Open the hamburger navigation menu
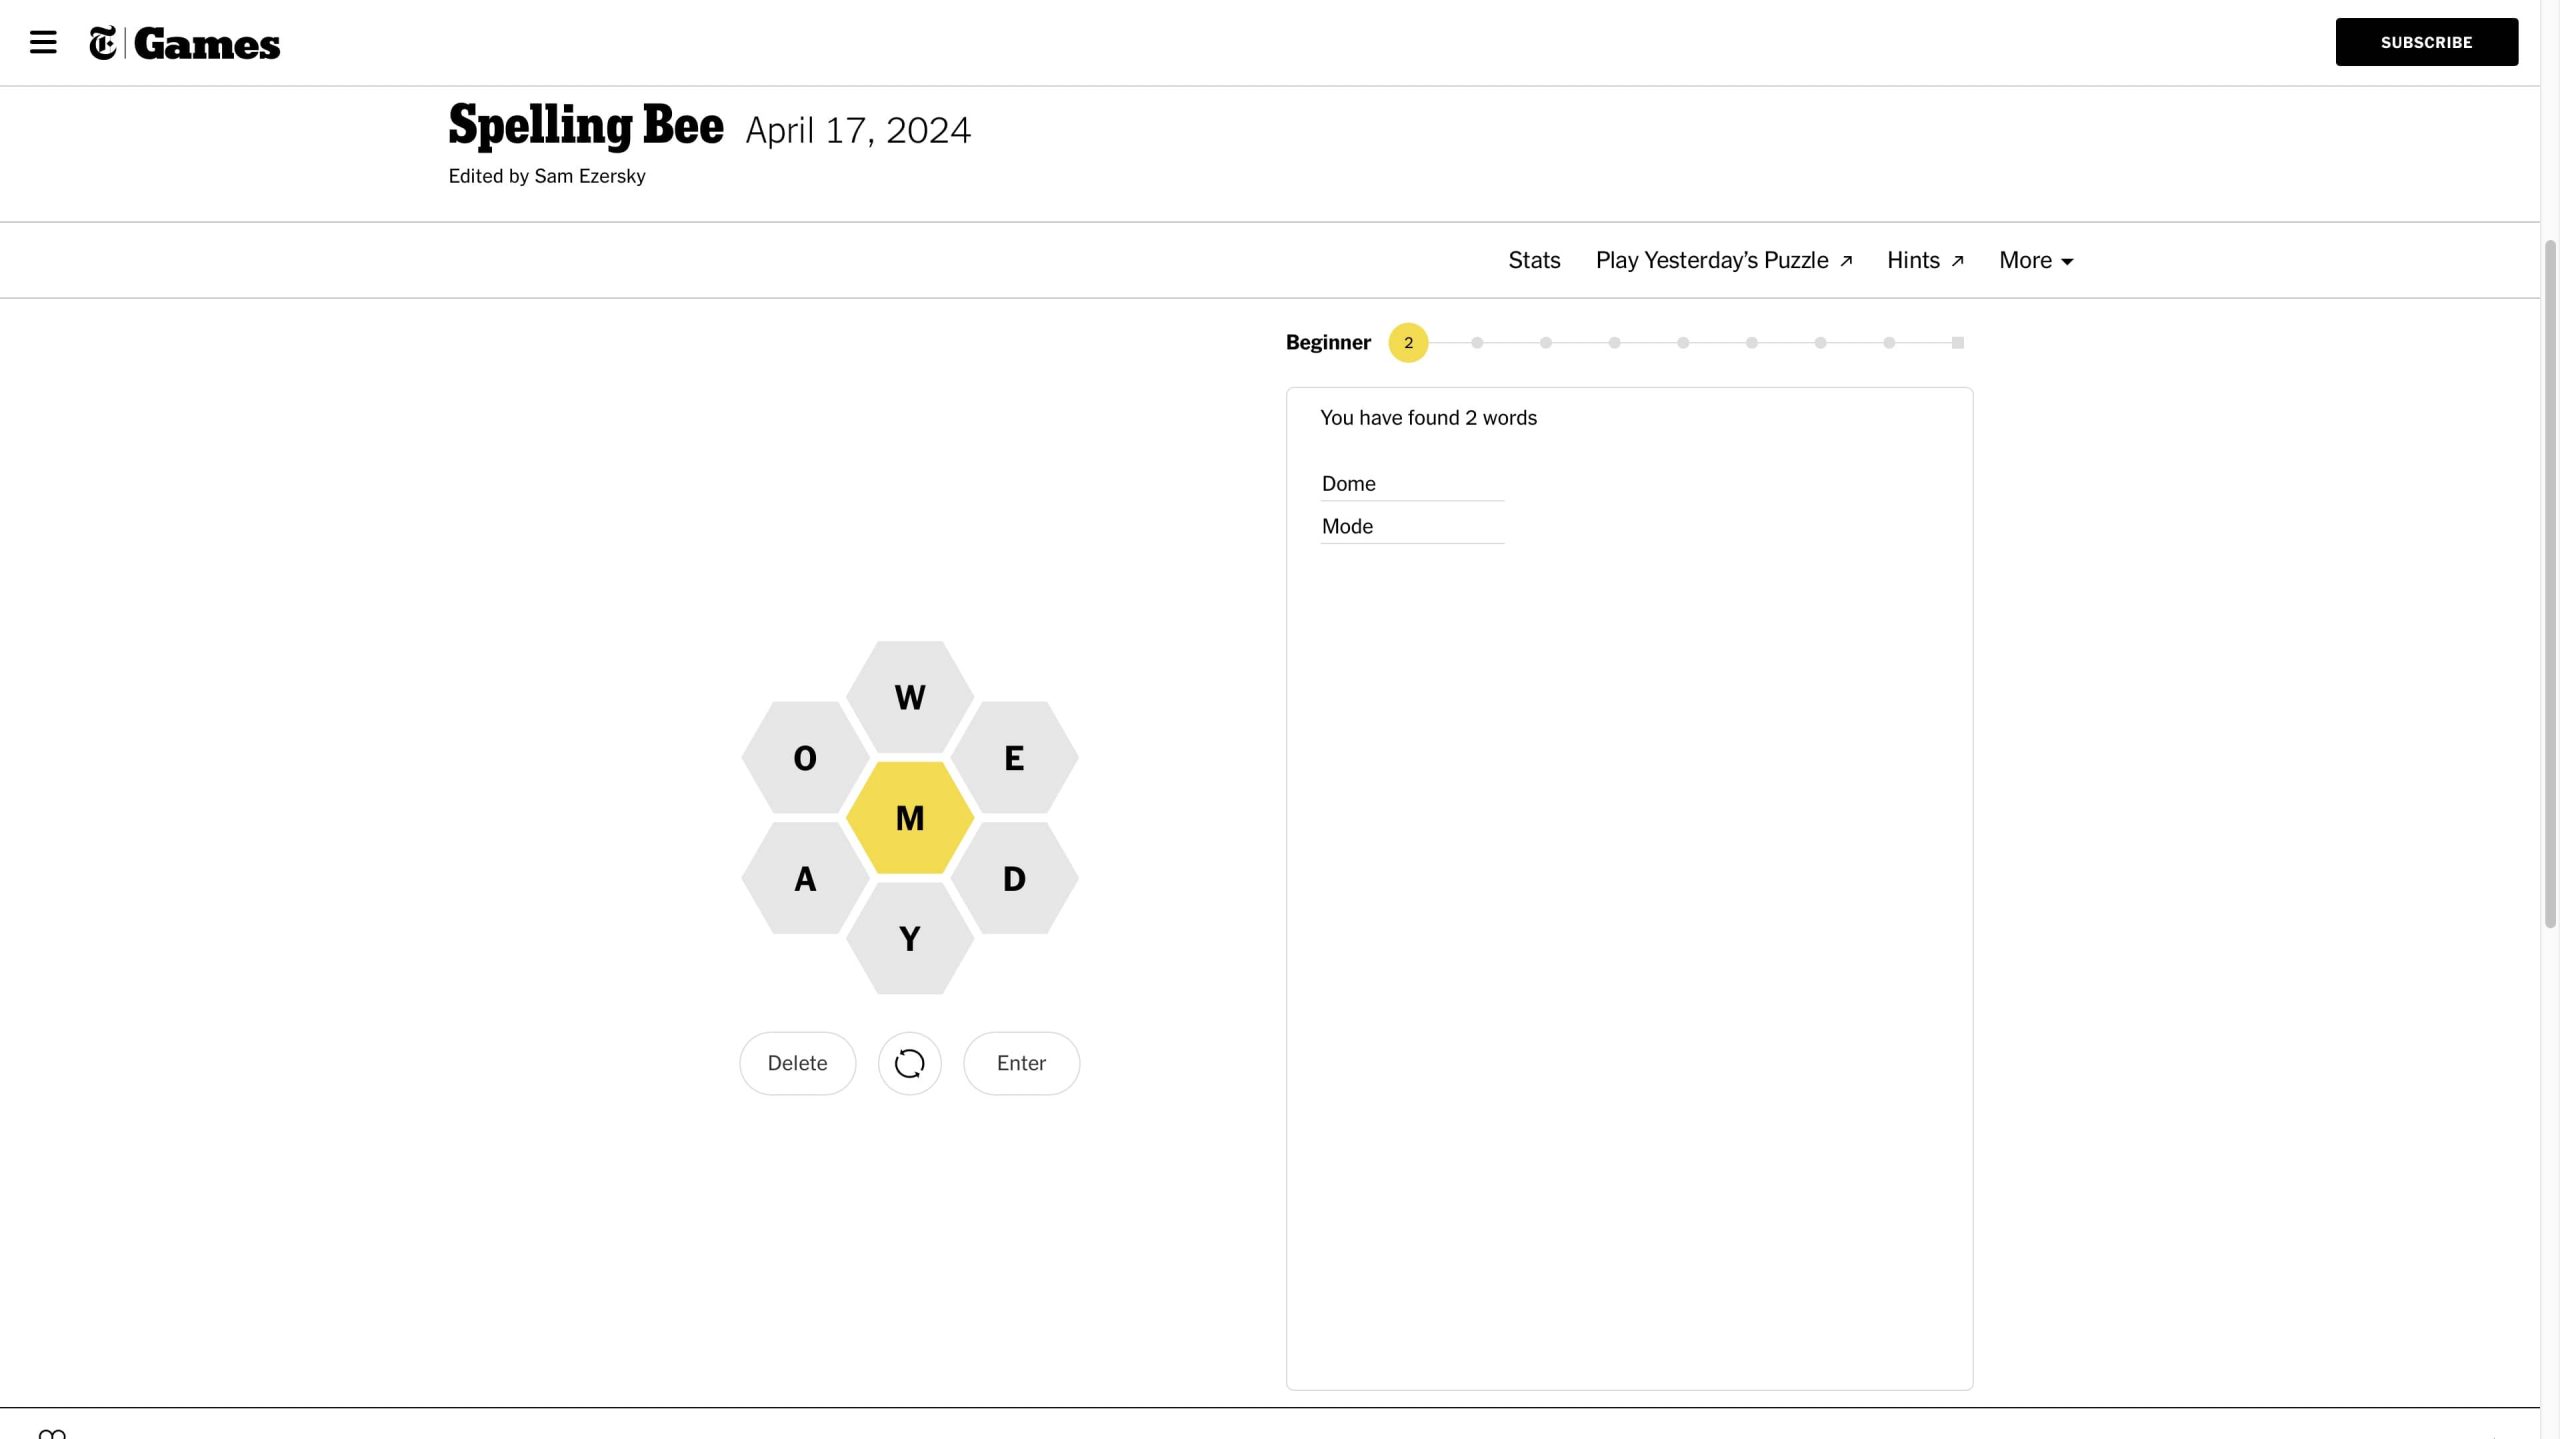The width and height of the screenshot is (2560, 1439). click(x=43, y=42)
